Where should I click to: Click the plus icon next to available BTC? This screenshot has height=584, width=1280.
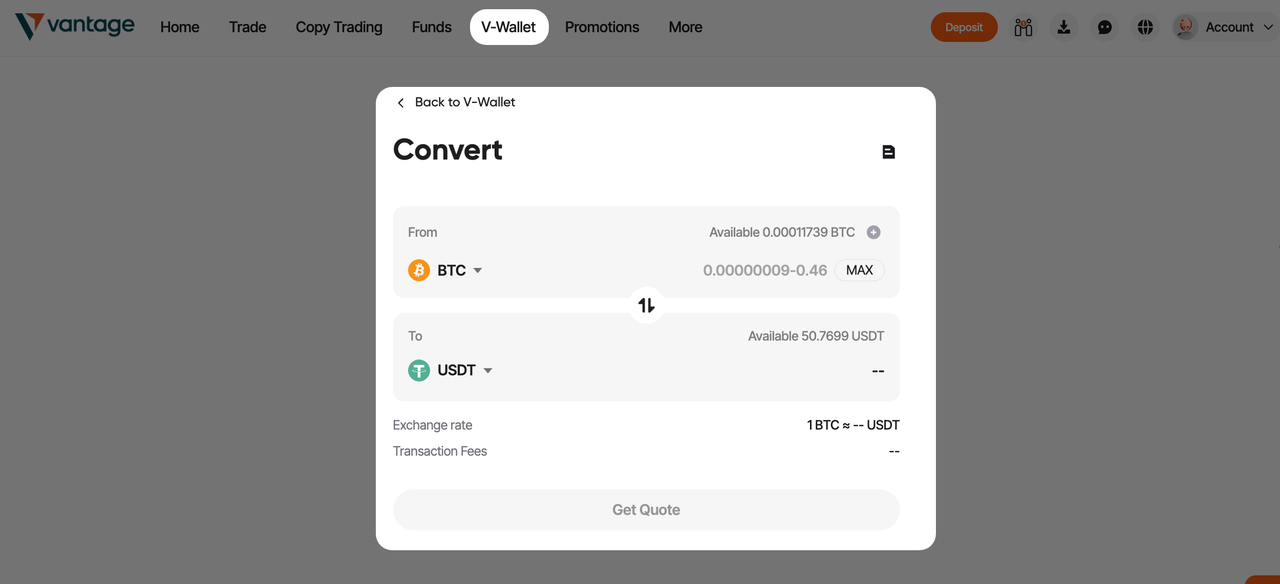(873, 232)
